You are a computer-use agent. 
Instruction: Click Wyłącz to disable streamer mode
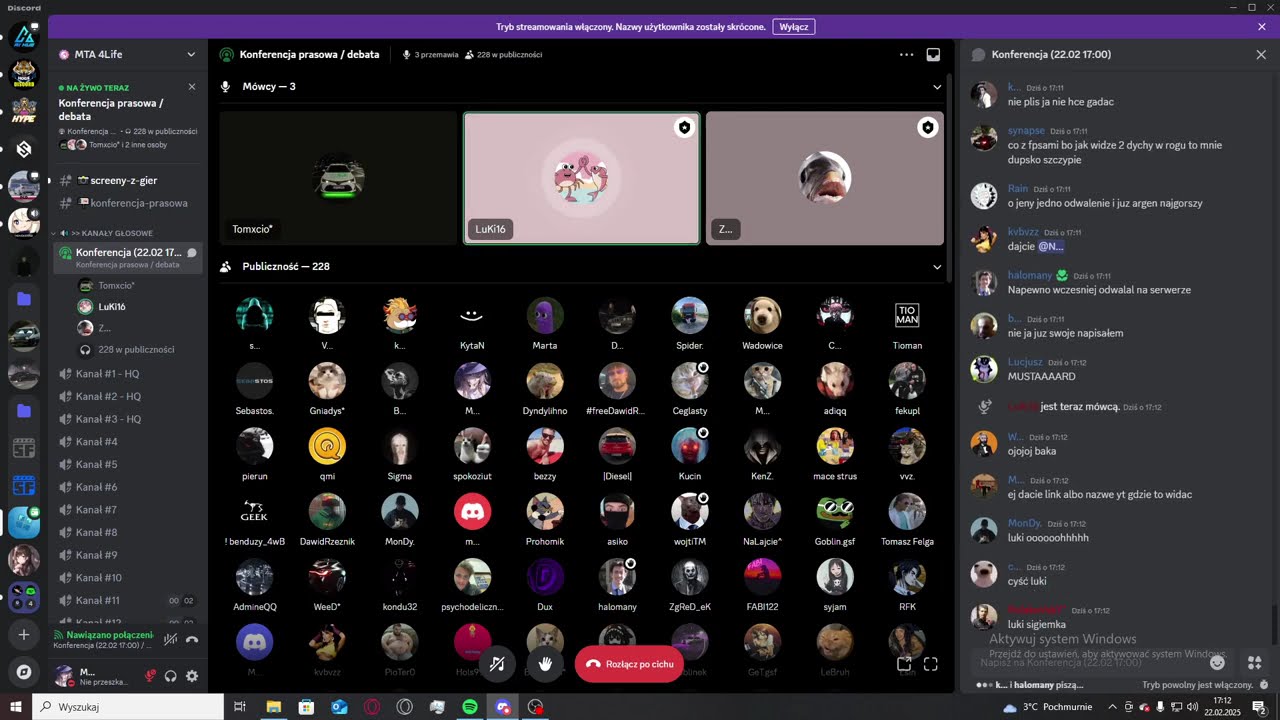(794, 27)
